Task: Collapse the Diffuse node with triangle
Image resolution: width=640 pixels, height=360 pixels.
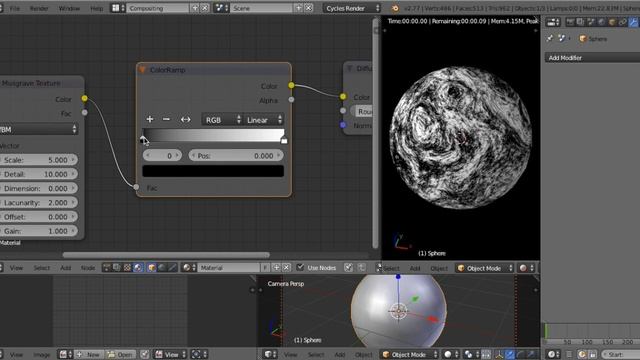Action: coord(350,69)
